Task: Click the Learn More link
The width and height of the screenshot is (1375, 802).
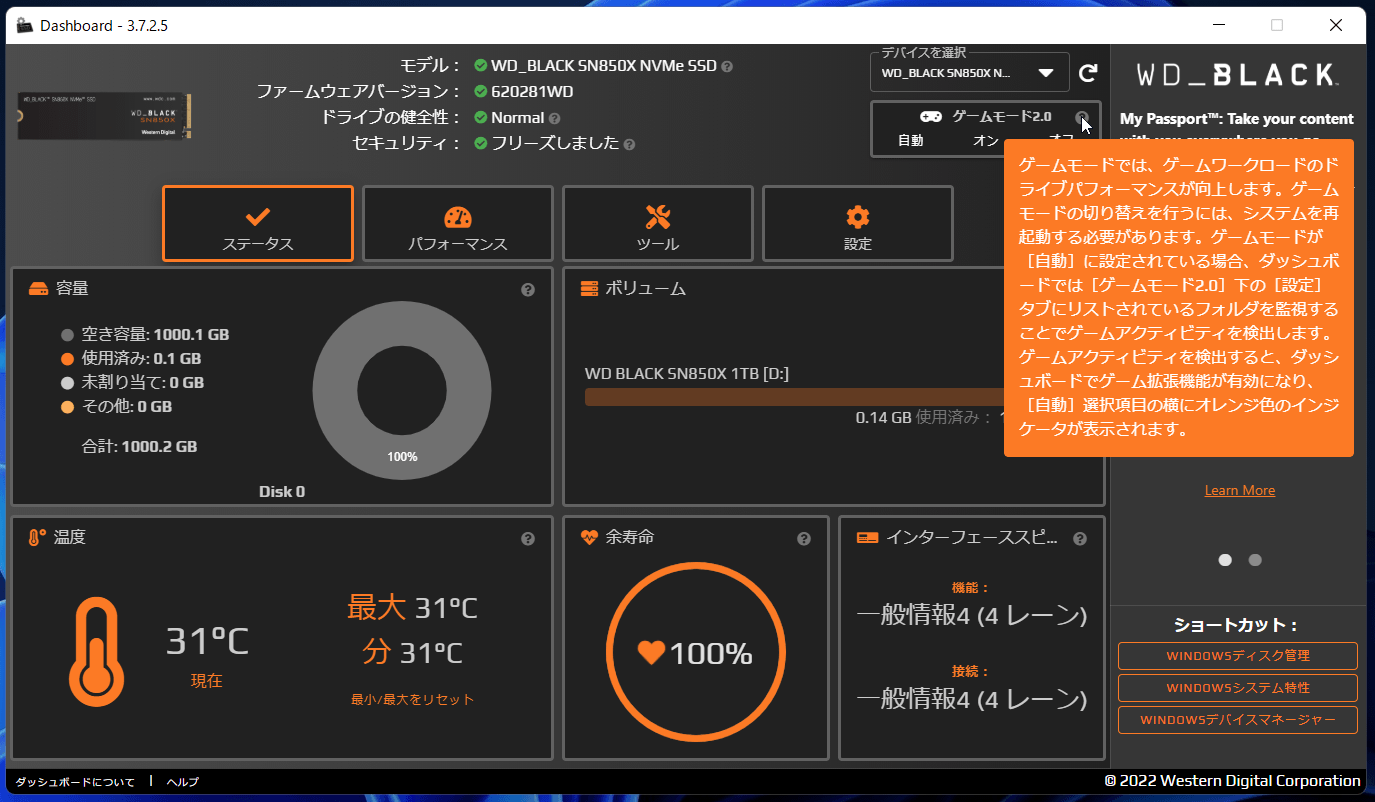Action: pos(1240,491)
